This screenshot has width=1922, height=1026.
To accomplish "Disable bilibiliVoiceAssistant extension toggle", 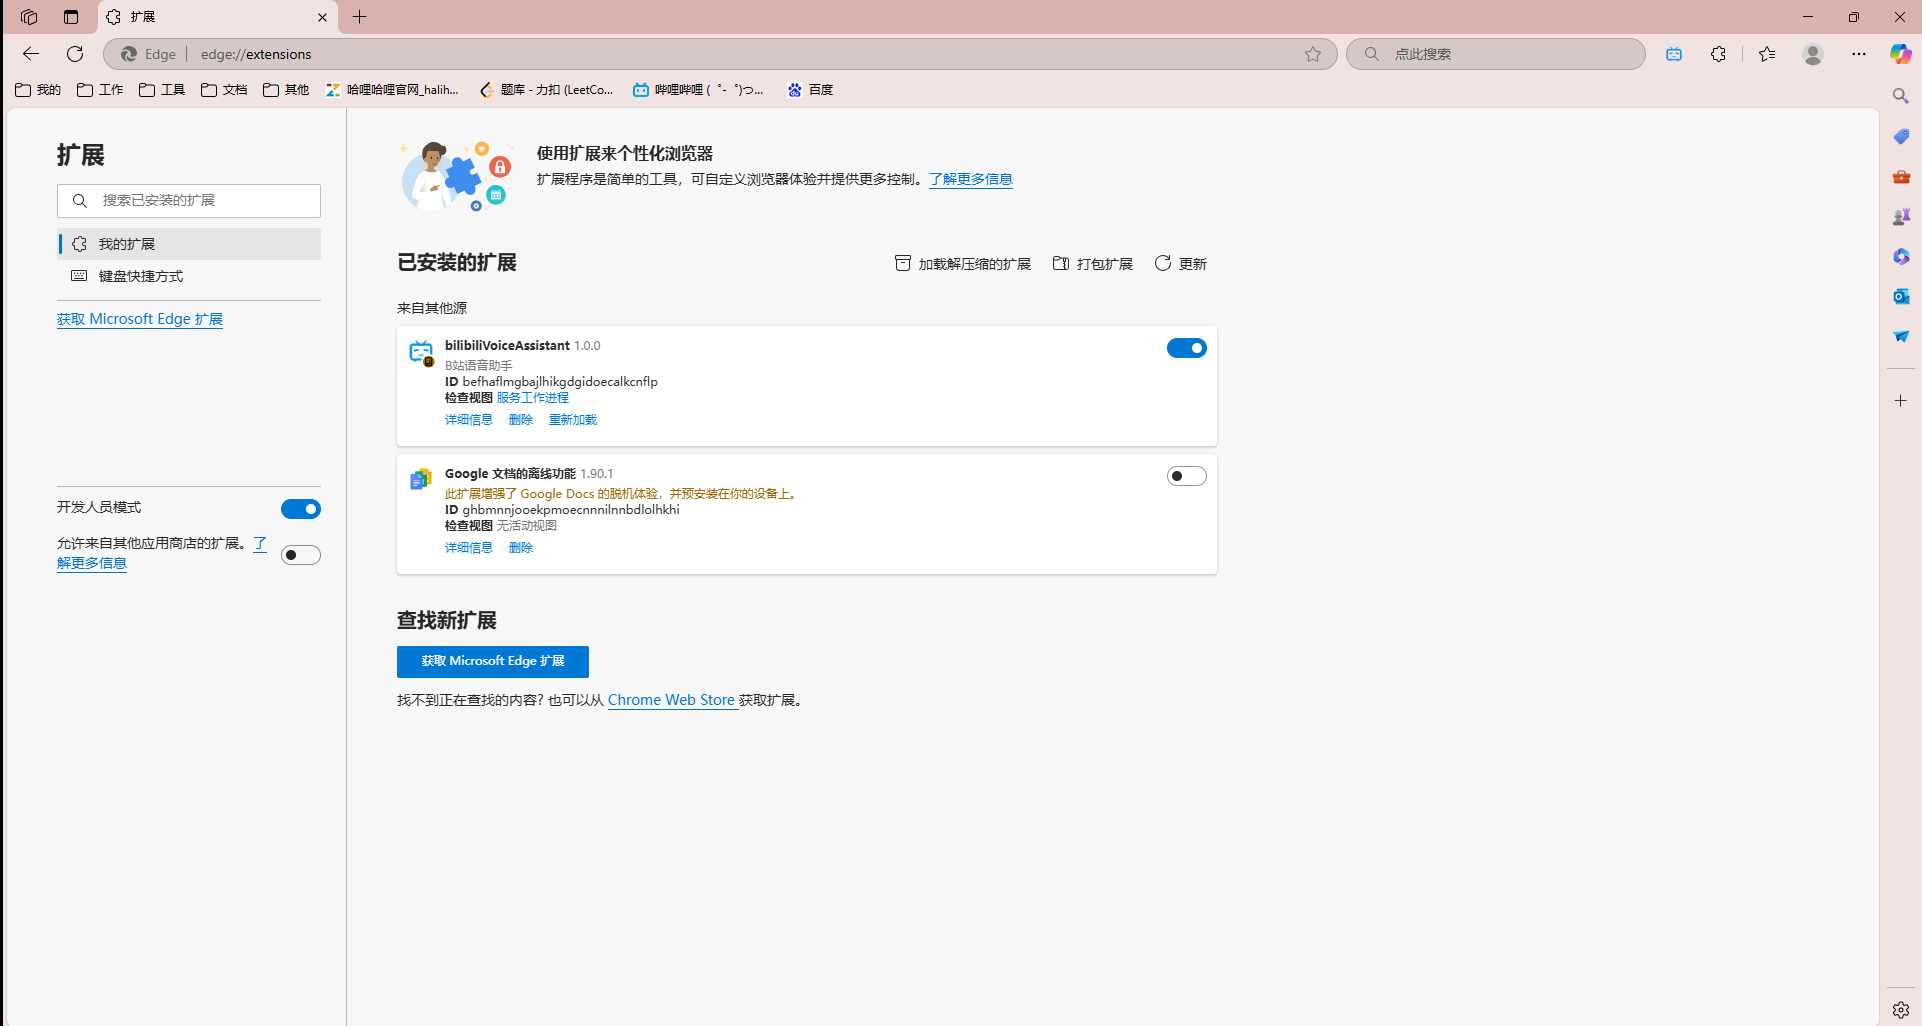I will pos(1187,348).
